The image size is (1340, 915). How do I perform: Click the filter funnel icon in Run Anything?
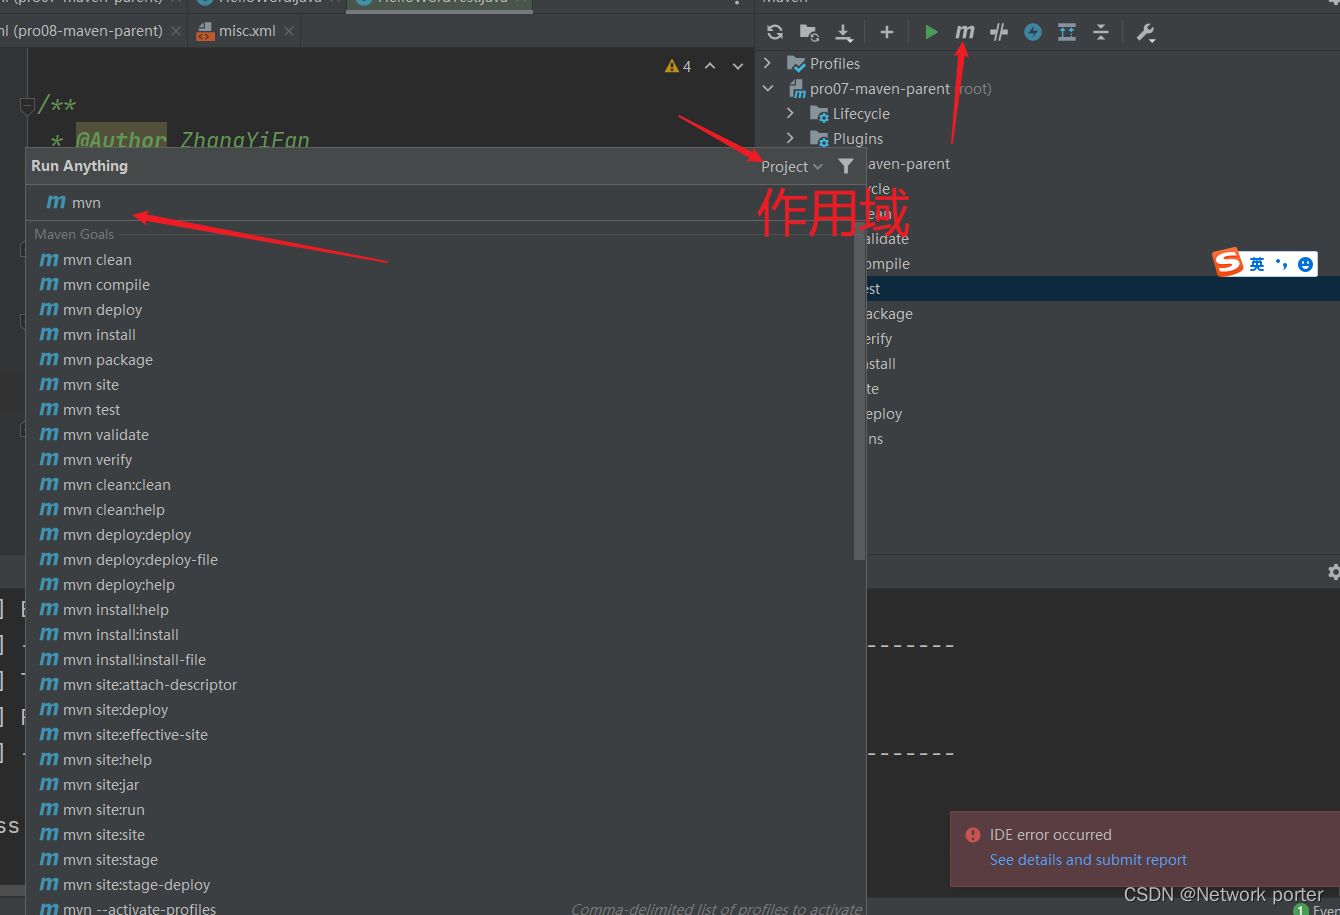tap(846, 166)
